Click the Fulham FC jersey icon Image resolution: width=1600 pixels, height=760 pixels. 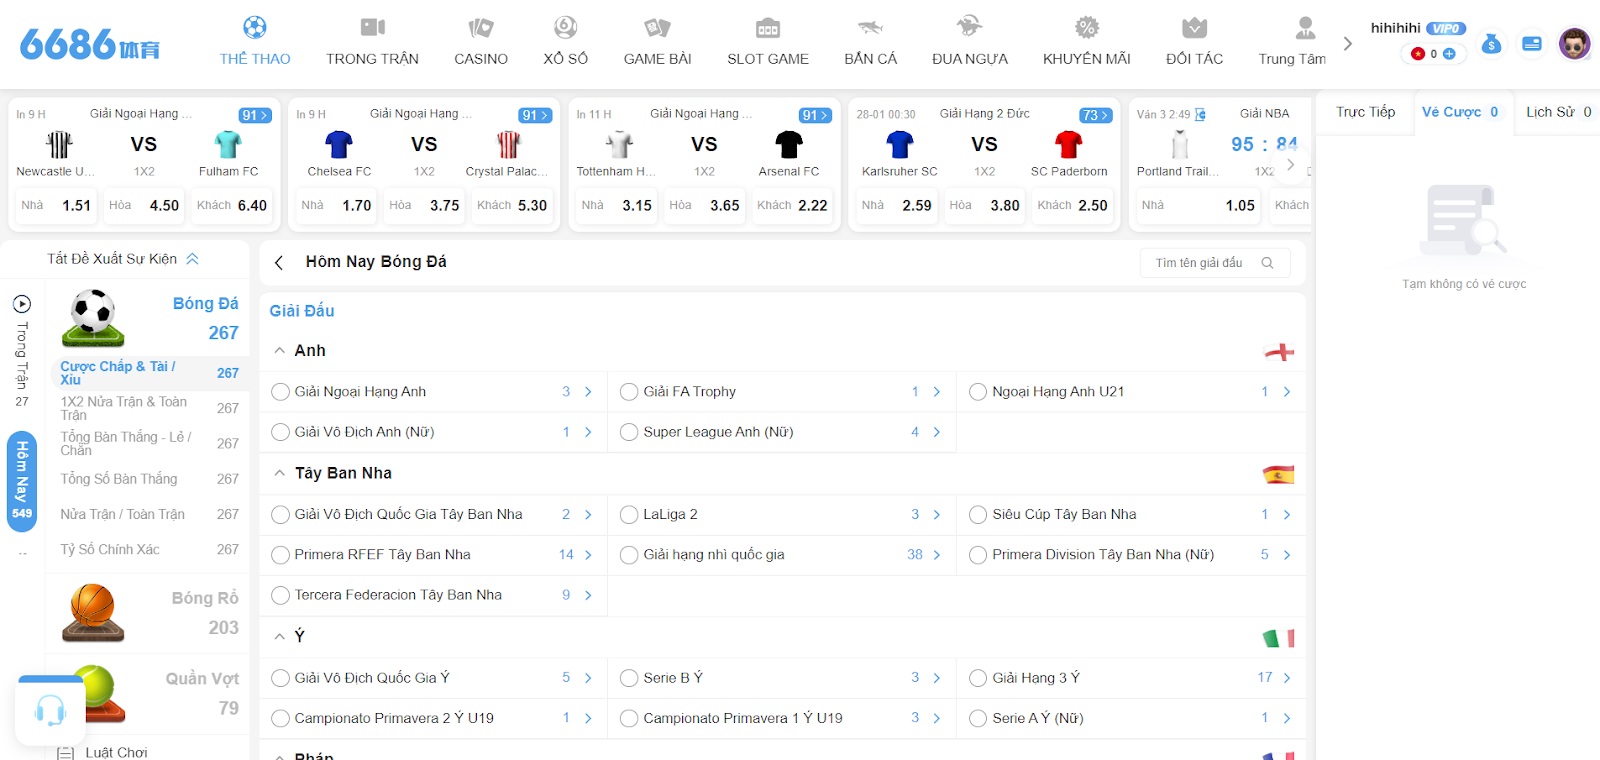(x=228, y=145)
